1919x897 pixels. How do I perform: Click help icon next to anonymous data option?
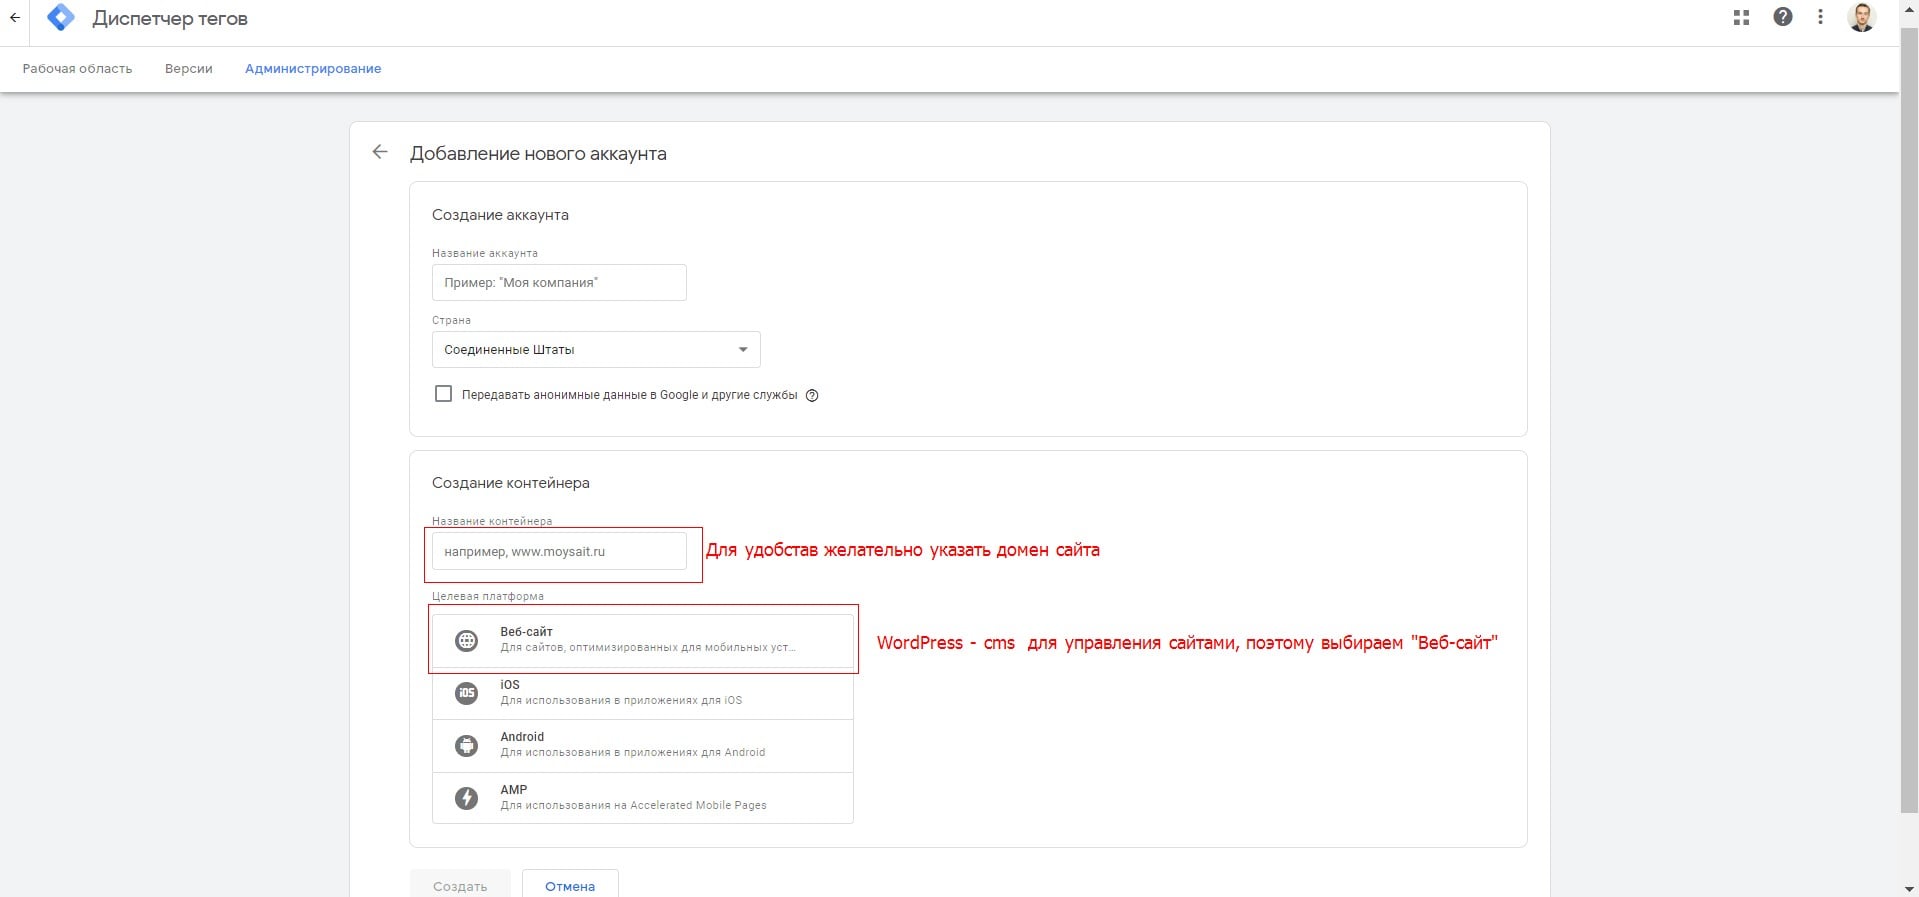(812, 395)
